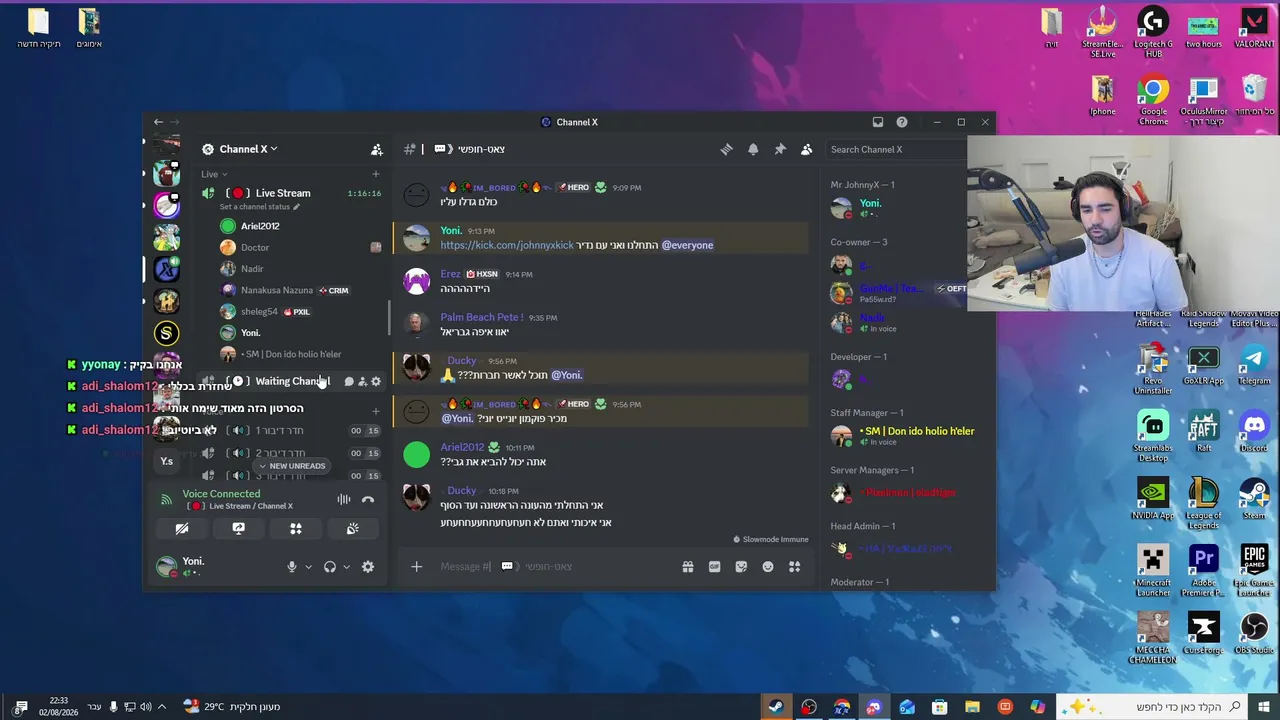This screenshot has height=720, width=1280.
Task: Open the apps launcher icon in message bar
Action: coord(795,566)
